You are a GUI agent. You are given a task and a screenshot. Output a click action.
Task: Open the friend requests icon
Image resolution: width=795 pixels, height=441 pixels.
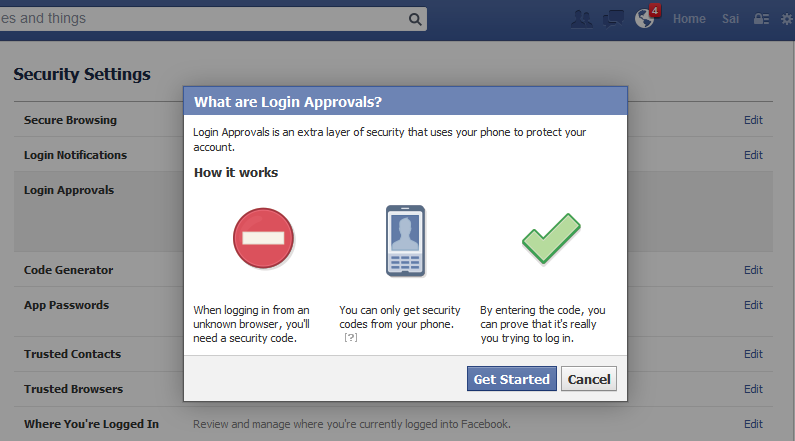(582, 19)
